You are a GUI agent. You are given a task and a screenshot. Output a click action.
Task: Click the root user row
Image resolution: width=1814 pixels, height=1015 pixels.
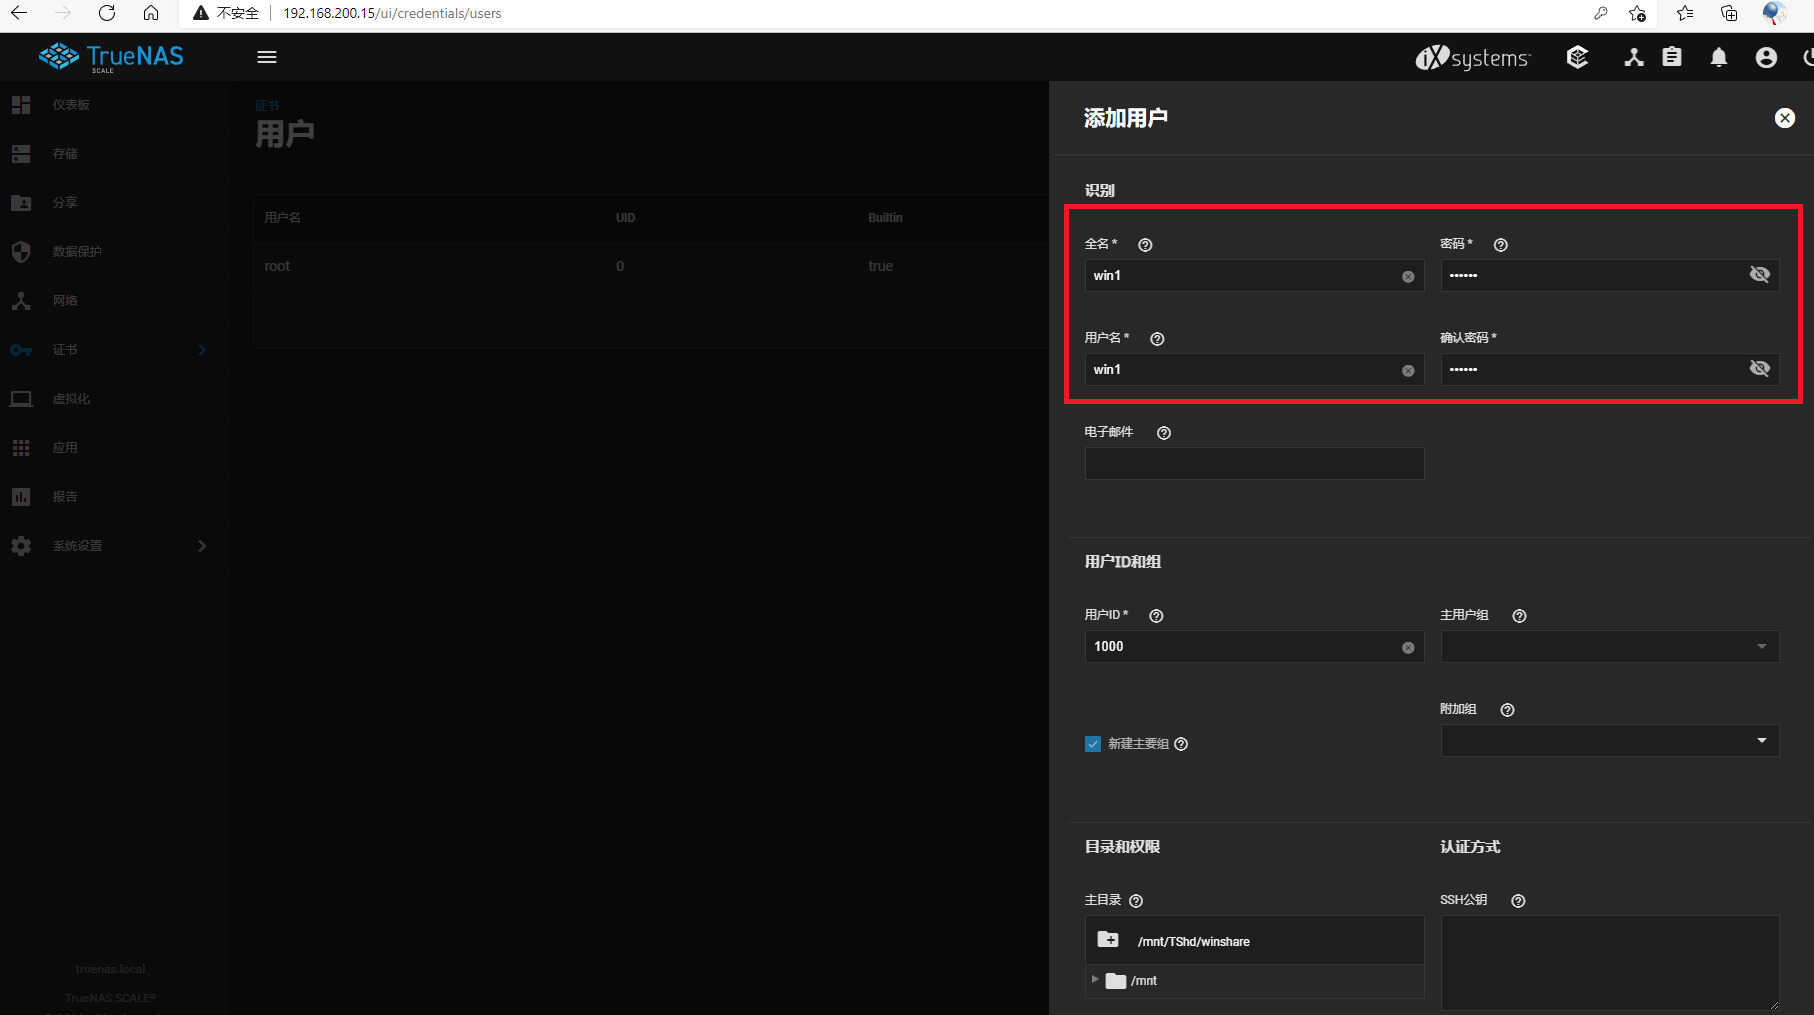(x=650, y=266)
